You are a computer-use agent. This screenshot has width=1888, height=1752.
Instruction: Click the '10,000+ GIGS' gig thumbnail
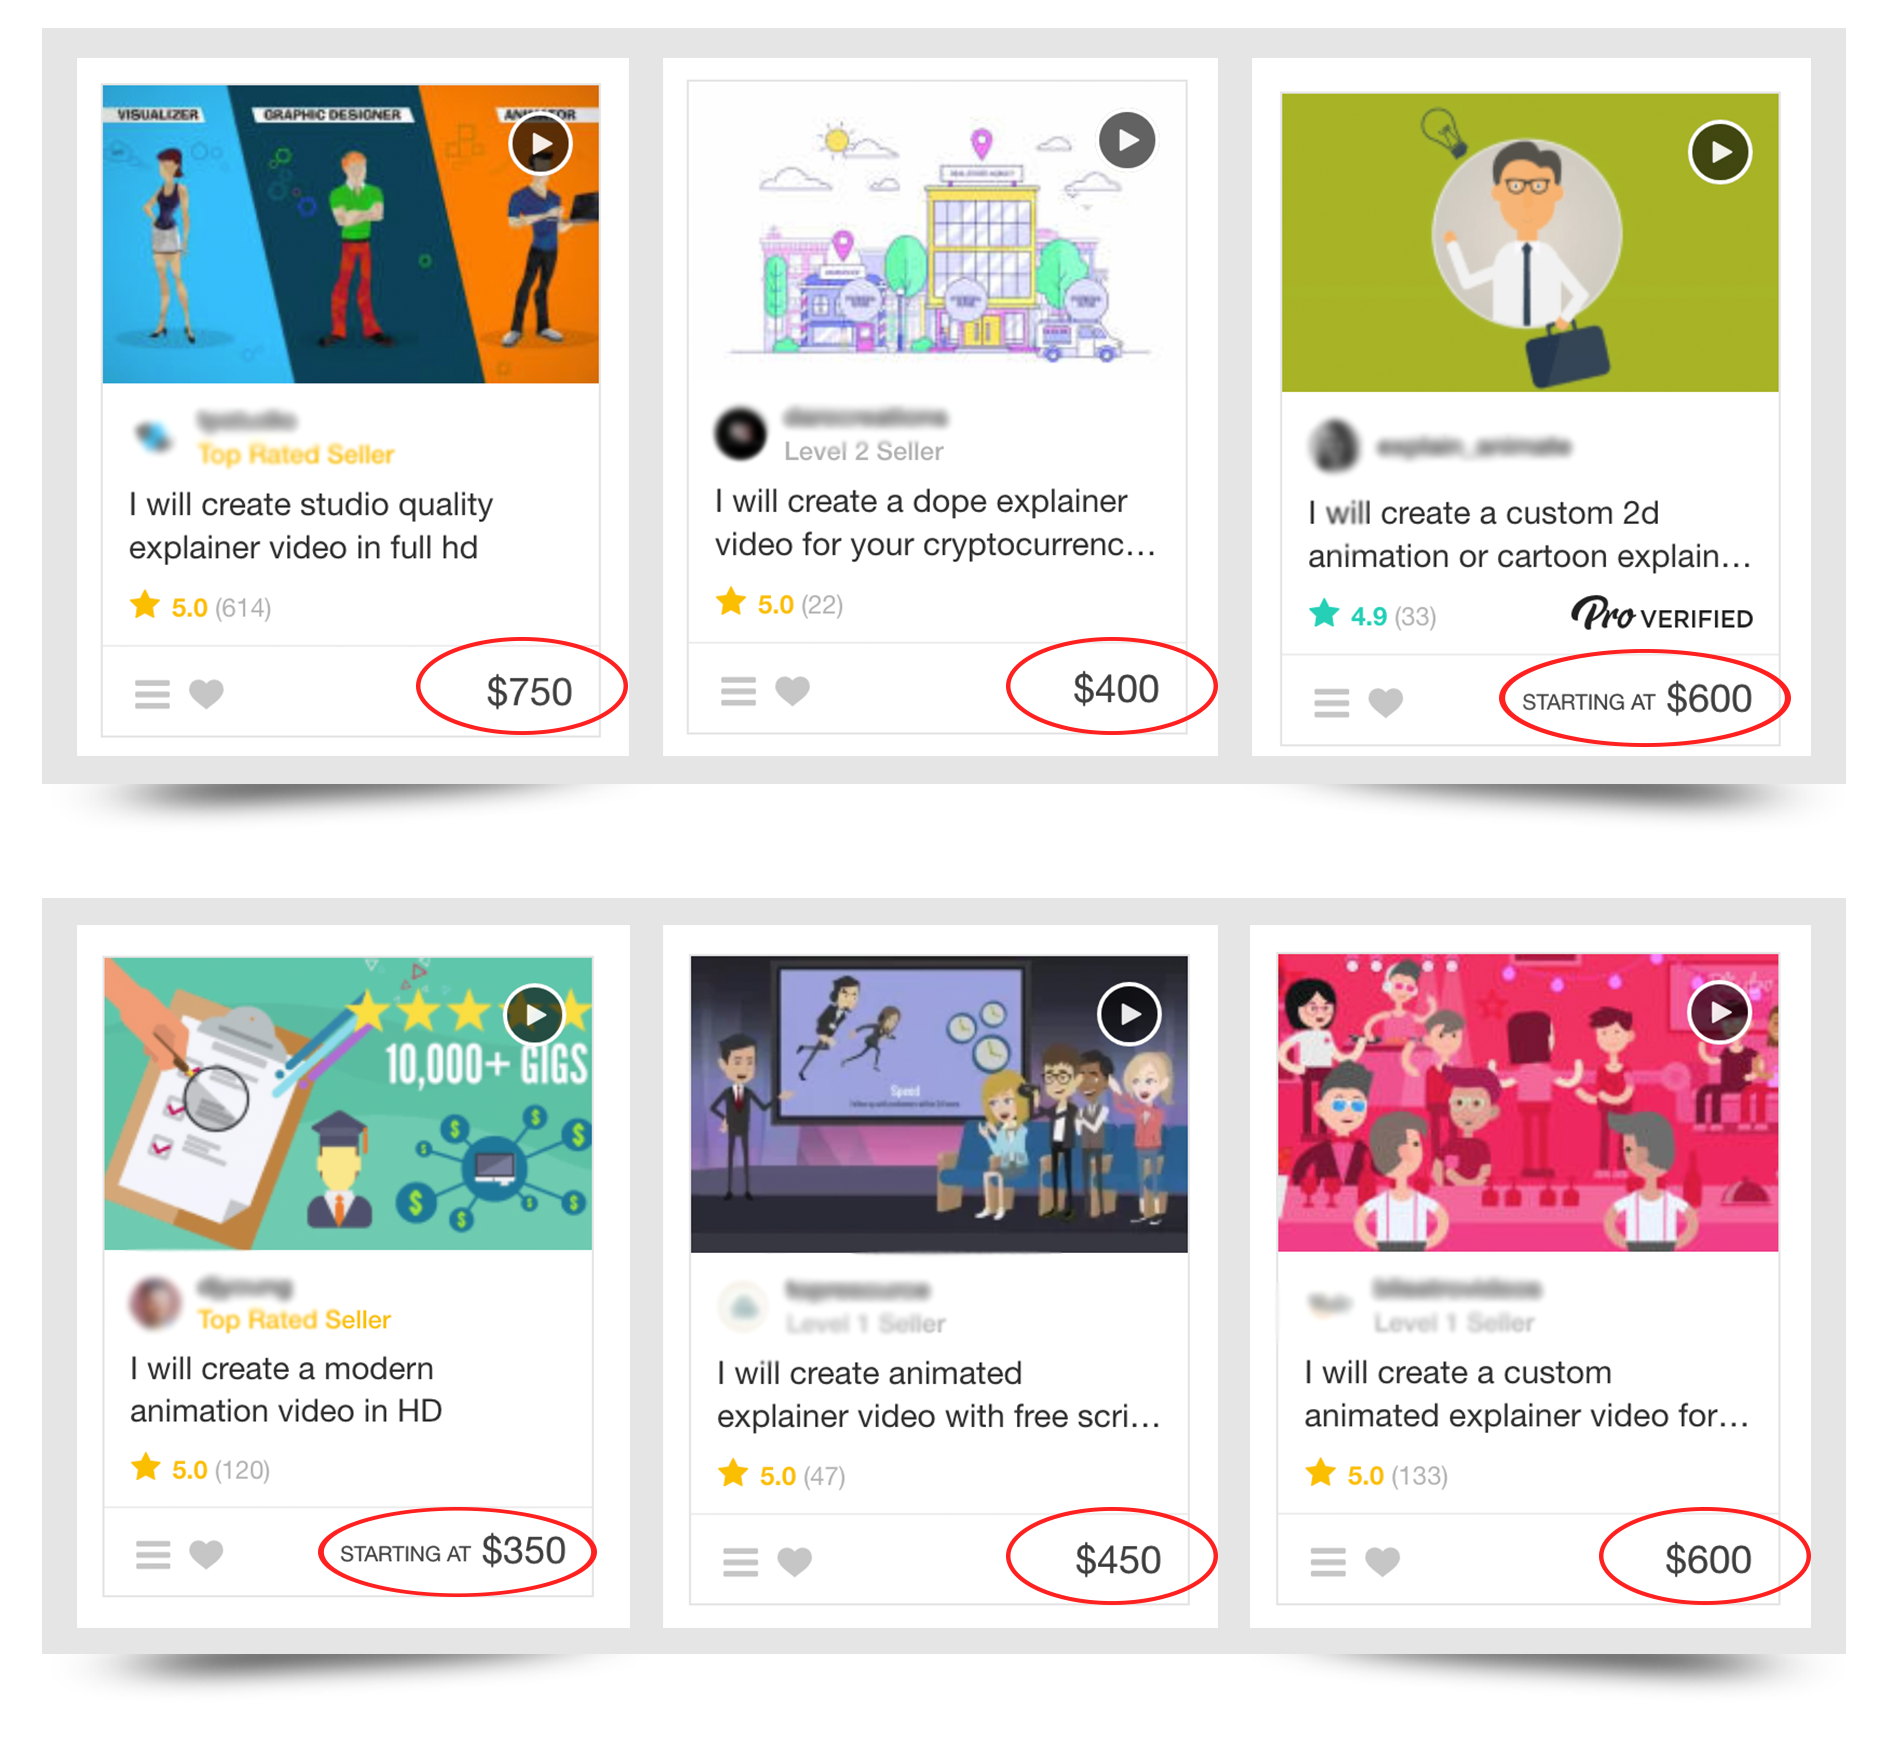(x=348, y=1103)
